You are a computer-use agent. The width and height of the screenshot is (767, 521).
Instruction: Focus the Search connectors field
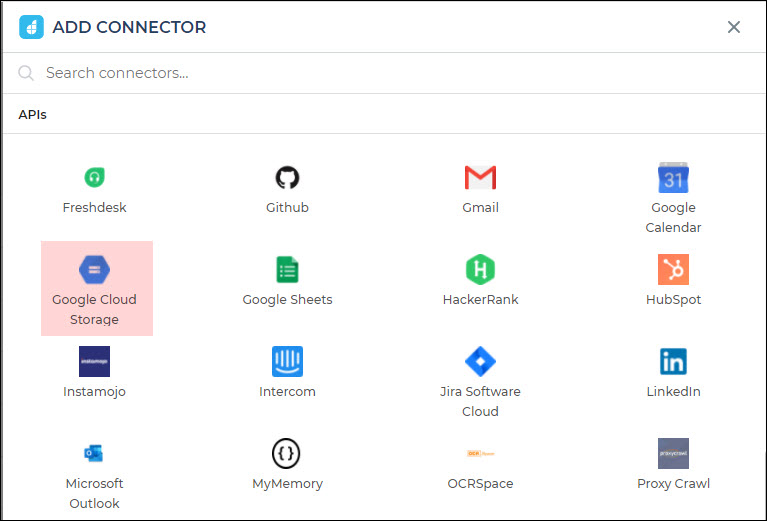pyautogui.click(x=384, y=73)
